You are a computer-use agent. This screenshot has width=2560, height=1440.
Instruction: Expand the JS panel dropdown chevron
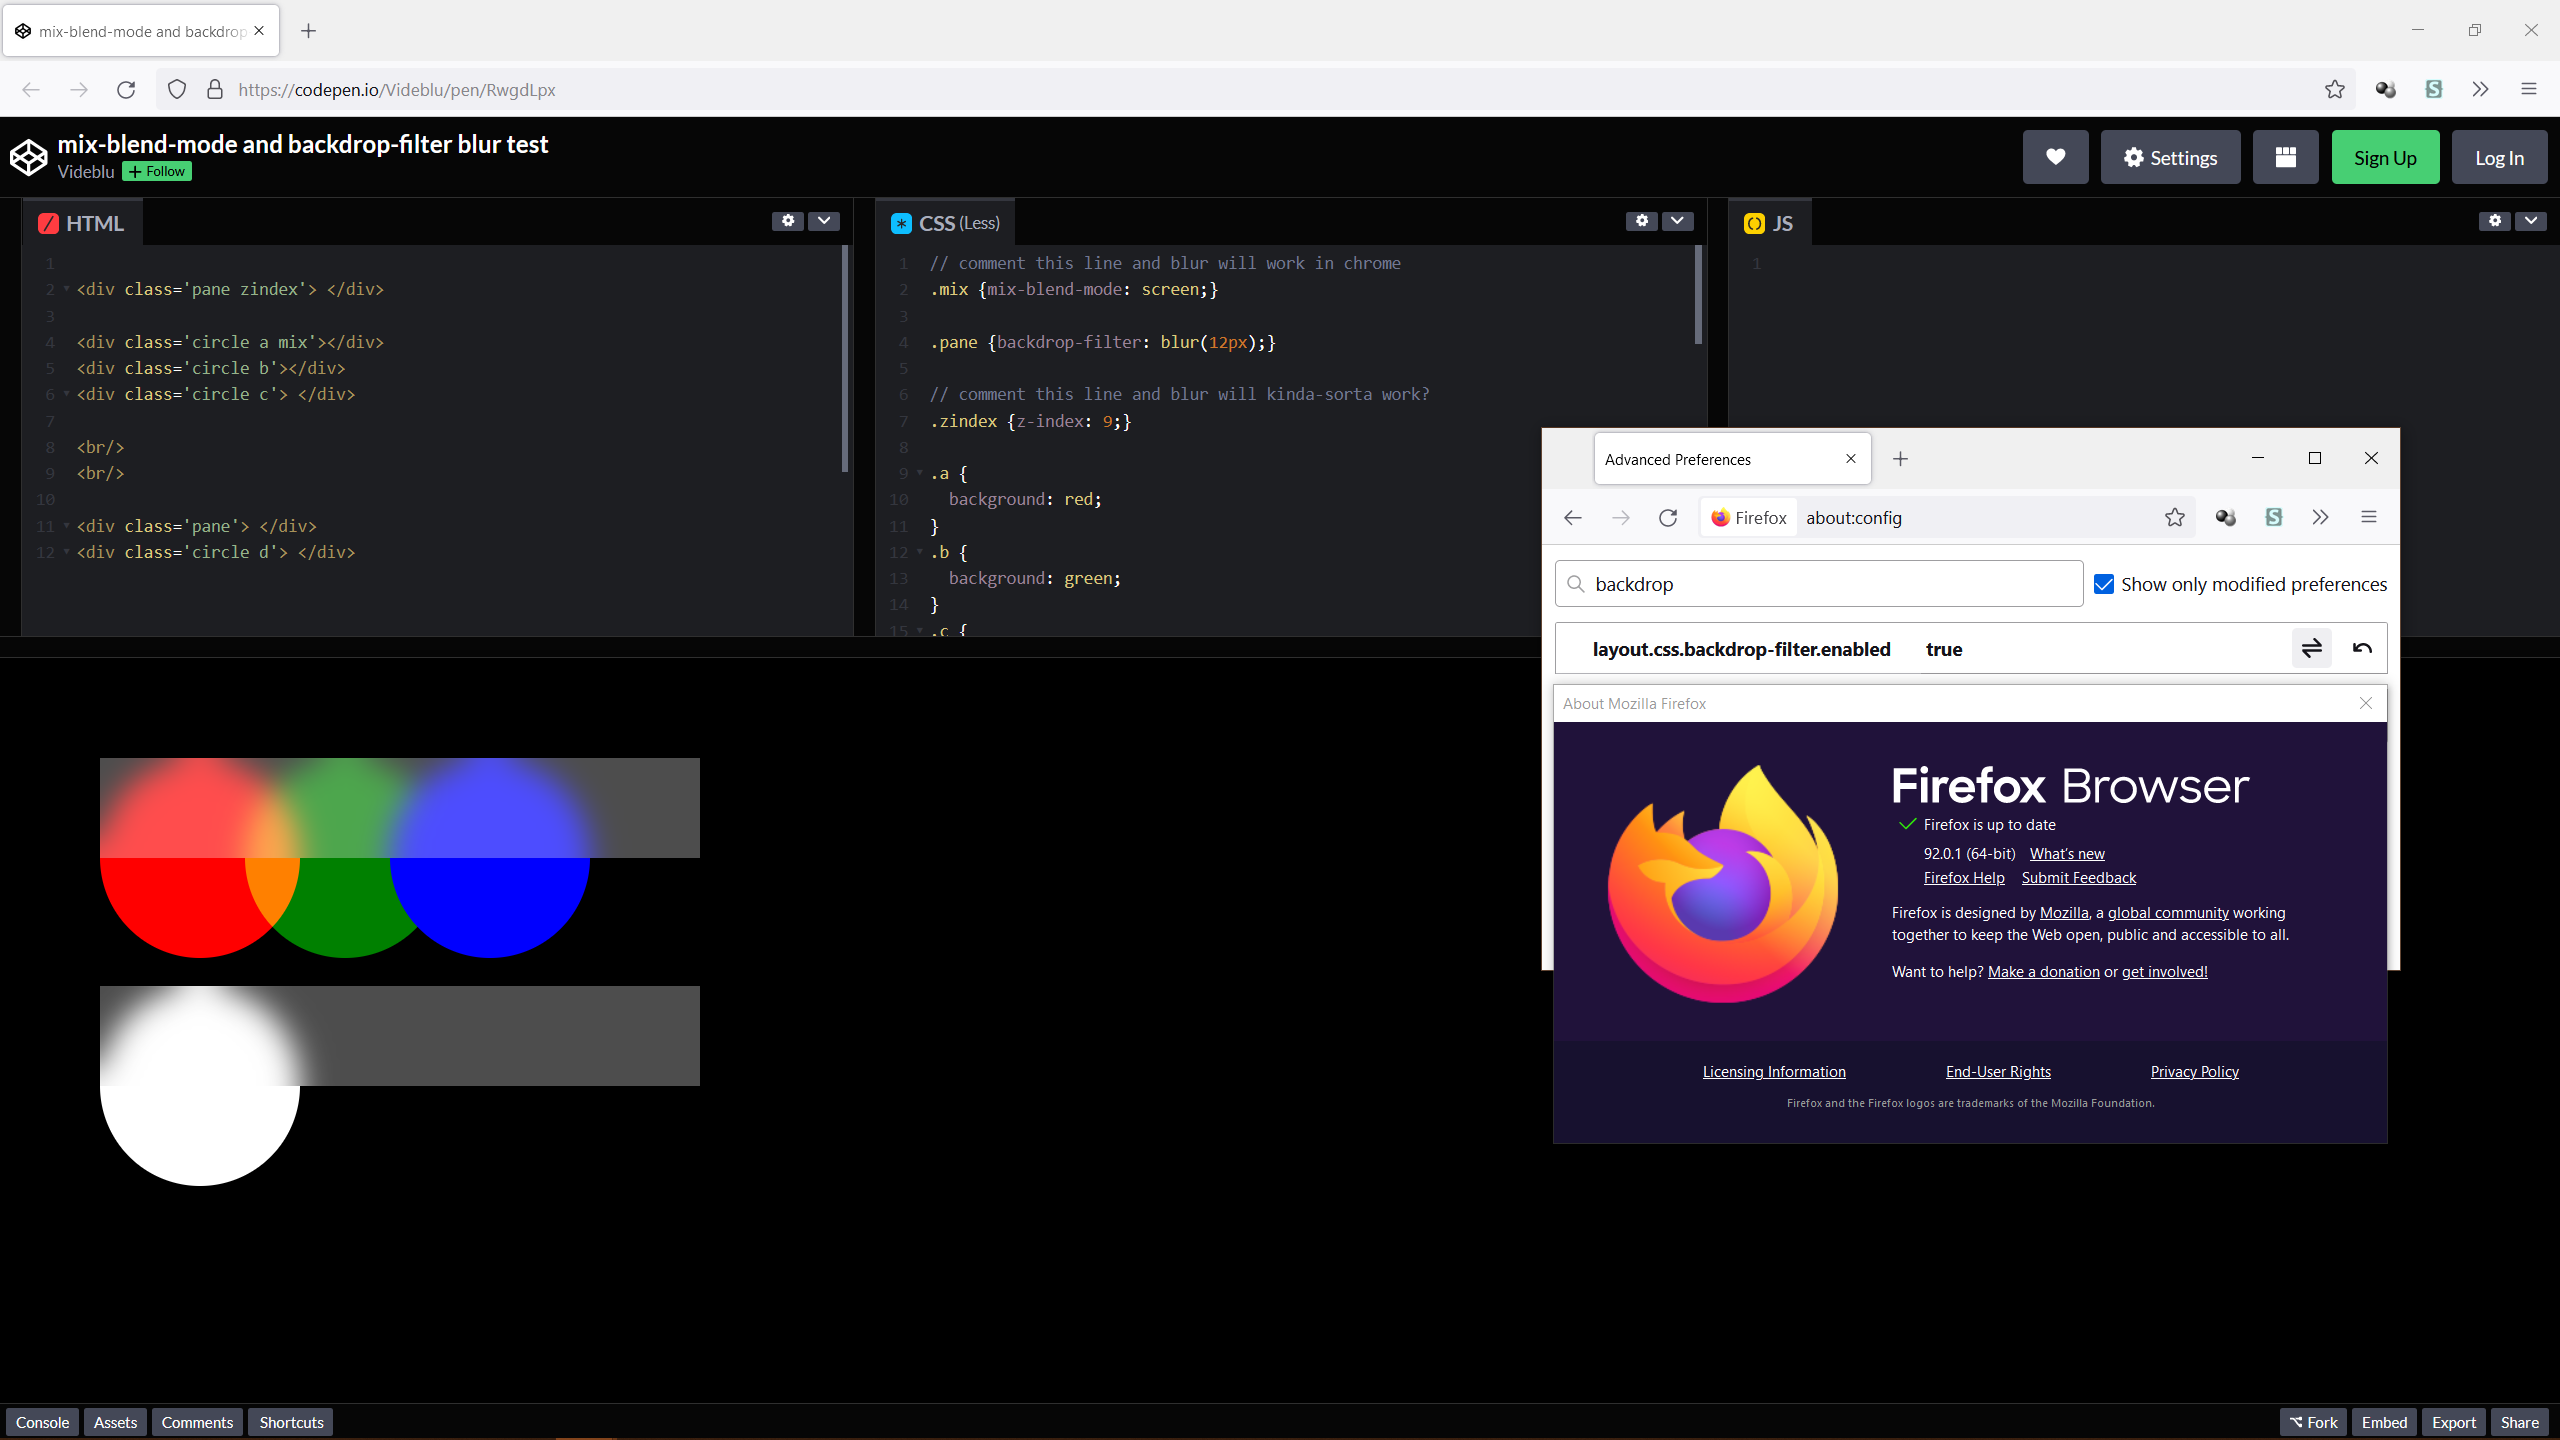click(2531, 221)
